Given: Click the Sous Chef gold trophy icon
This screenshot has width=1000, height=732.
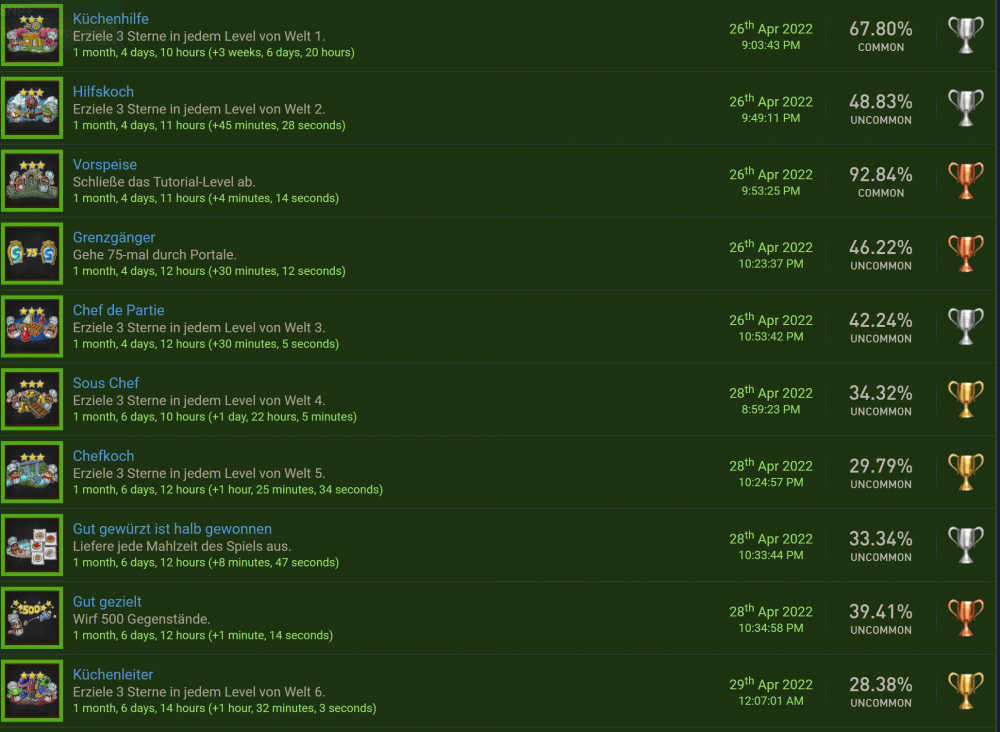Looking at the screenshot, I should pos(965,400).
